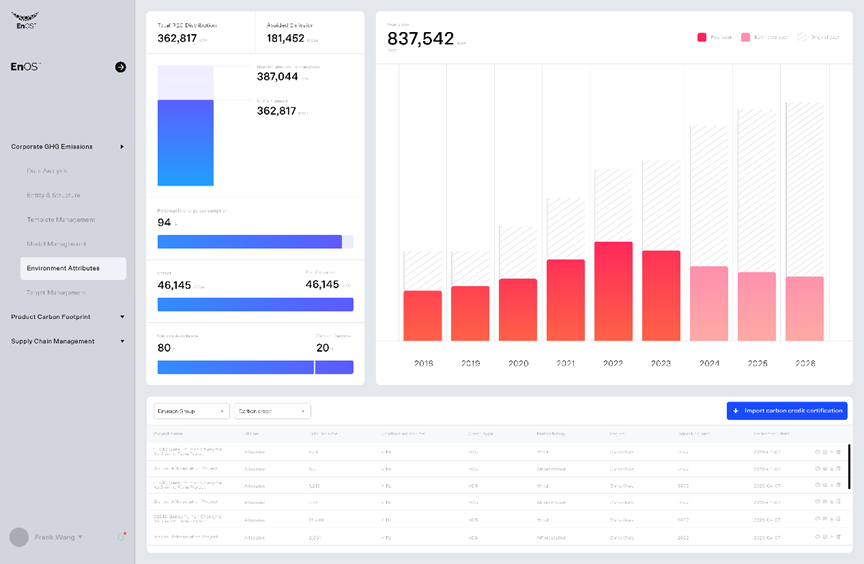Click the notification icon next to Frank Wang

coord(121,537)
